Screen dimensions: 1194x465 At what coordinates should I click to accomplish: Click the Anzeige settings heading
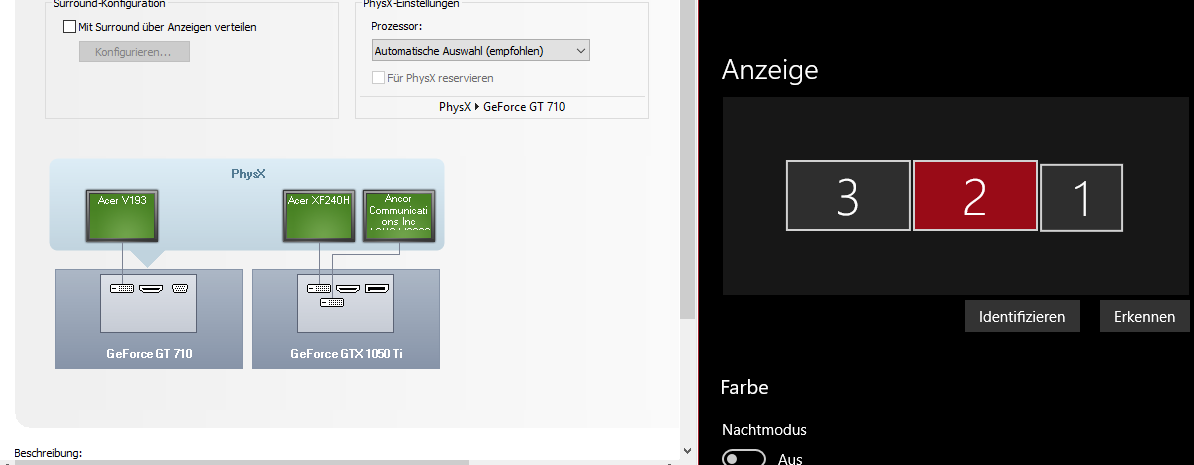click(x=770, y=69)
